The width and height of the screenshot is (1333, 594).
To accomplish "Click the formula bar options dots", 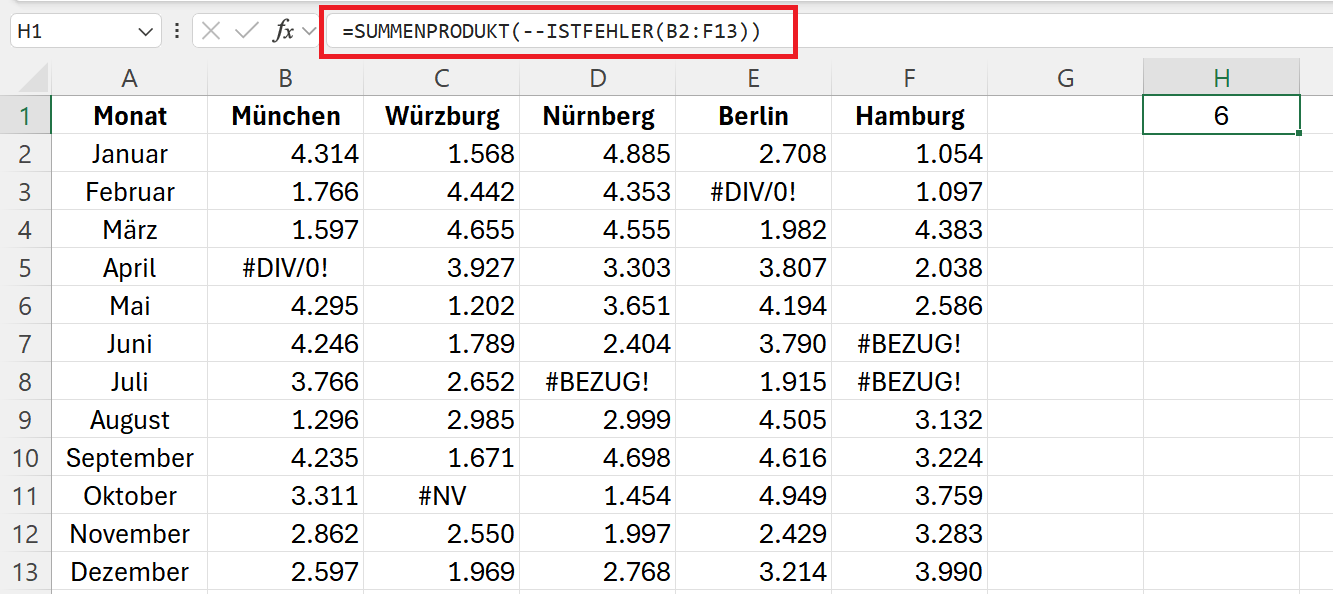I will coord(176,32).
